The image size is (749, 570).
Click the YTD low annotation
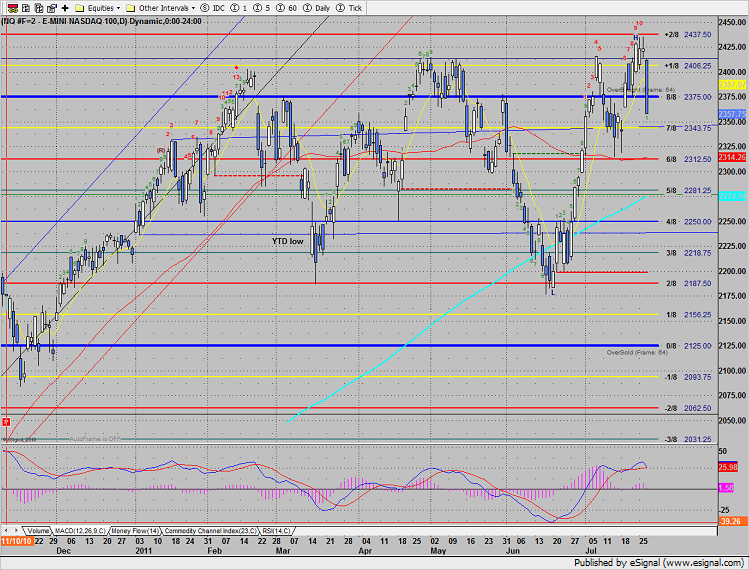pos(288,241)
